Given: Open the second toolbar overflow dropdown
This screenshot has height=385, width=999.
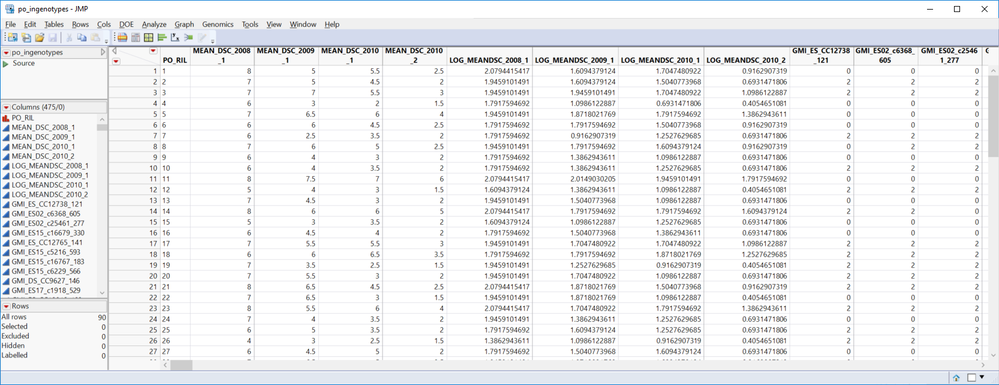Looking at the screenshot, I should click(213, 41).
